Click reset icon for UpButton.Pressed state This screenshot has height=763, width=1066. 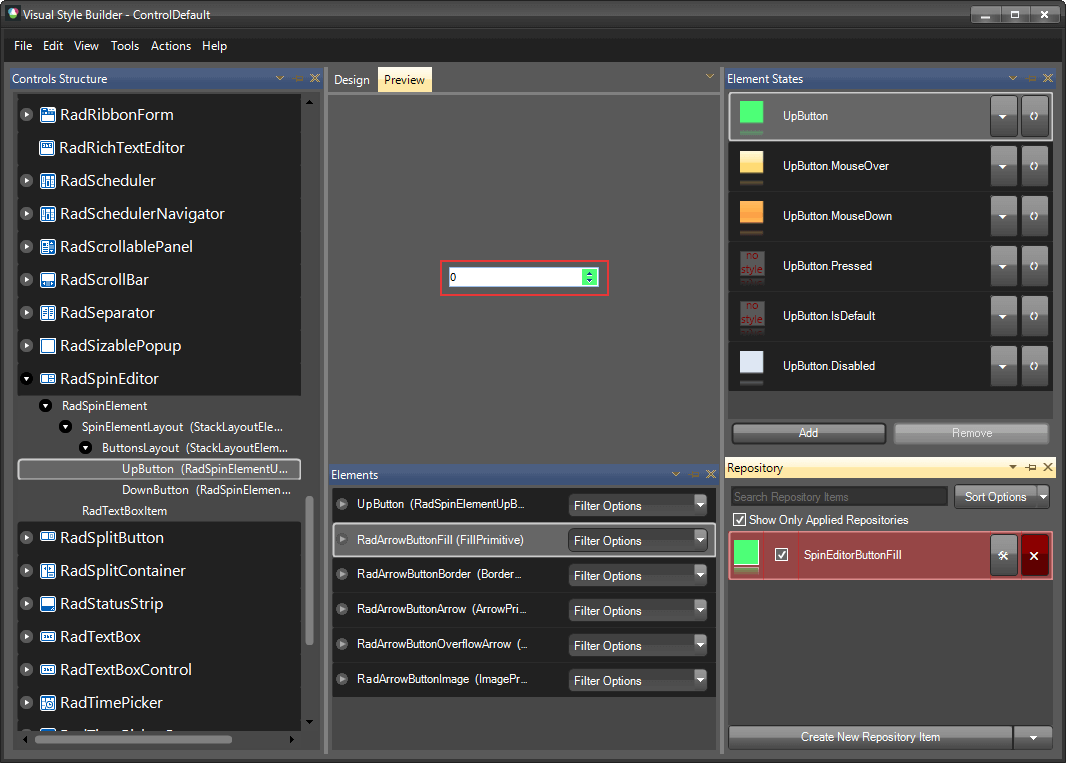tap(1034, 266)
